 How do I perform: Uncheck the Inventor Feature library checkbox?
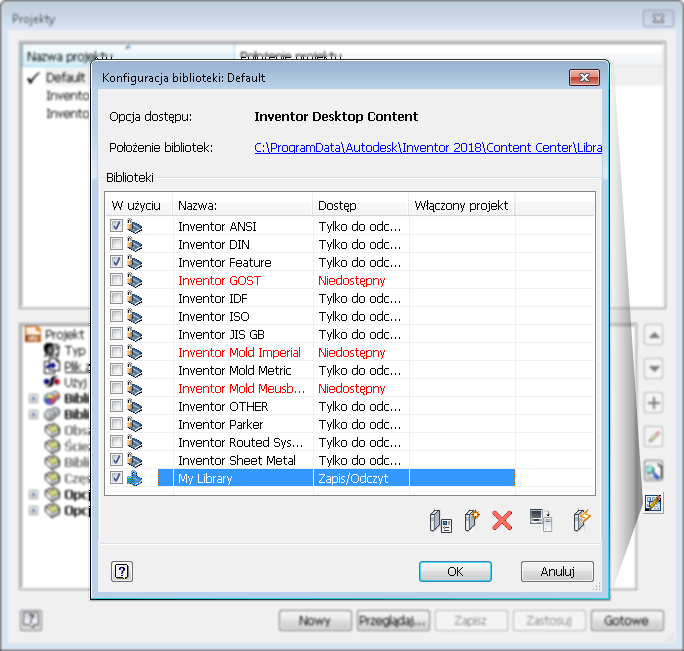pyautogui.click(x=116, y=261)
